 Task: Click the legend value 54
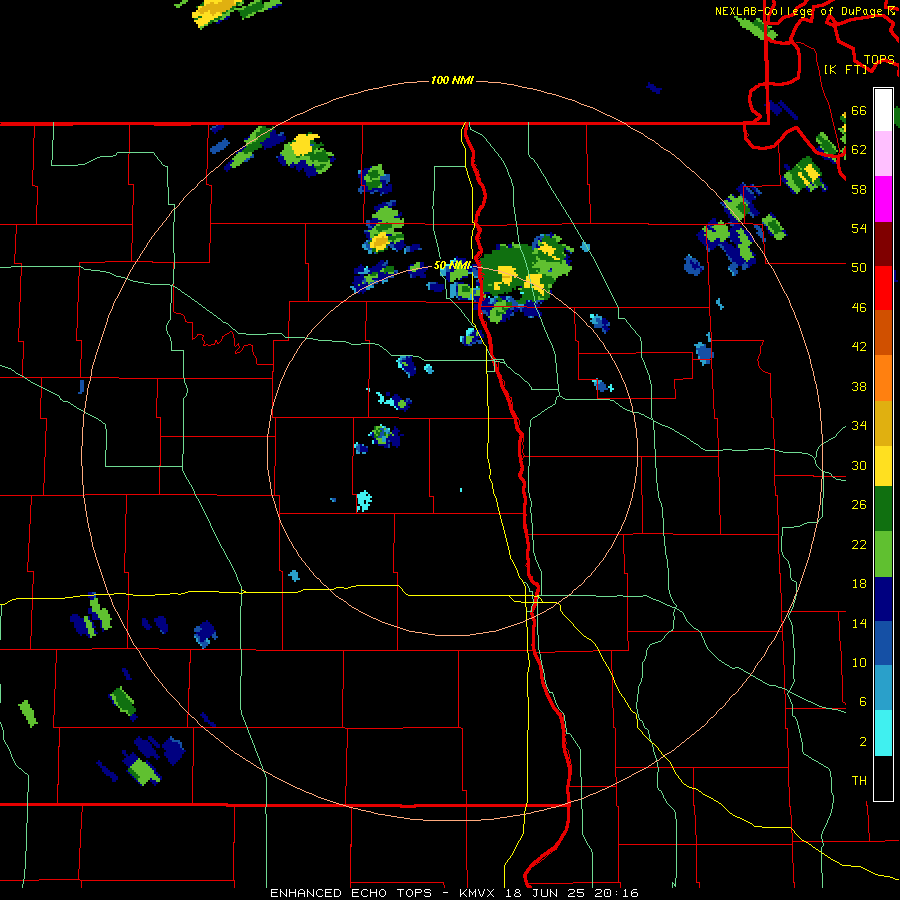pyautogui.click(x=859, y=228)
